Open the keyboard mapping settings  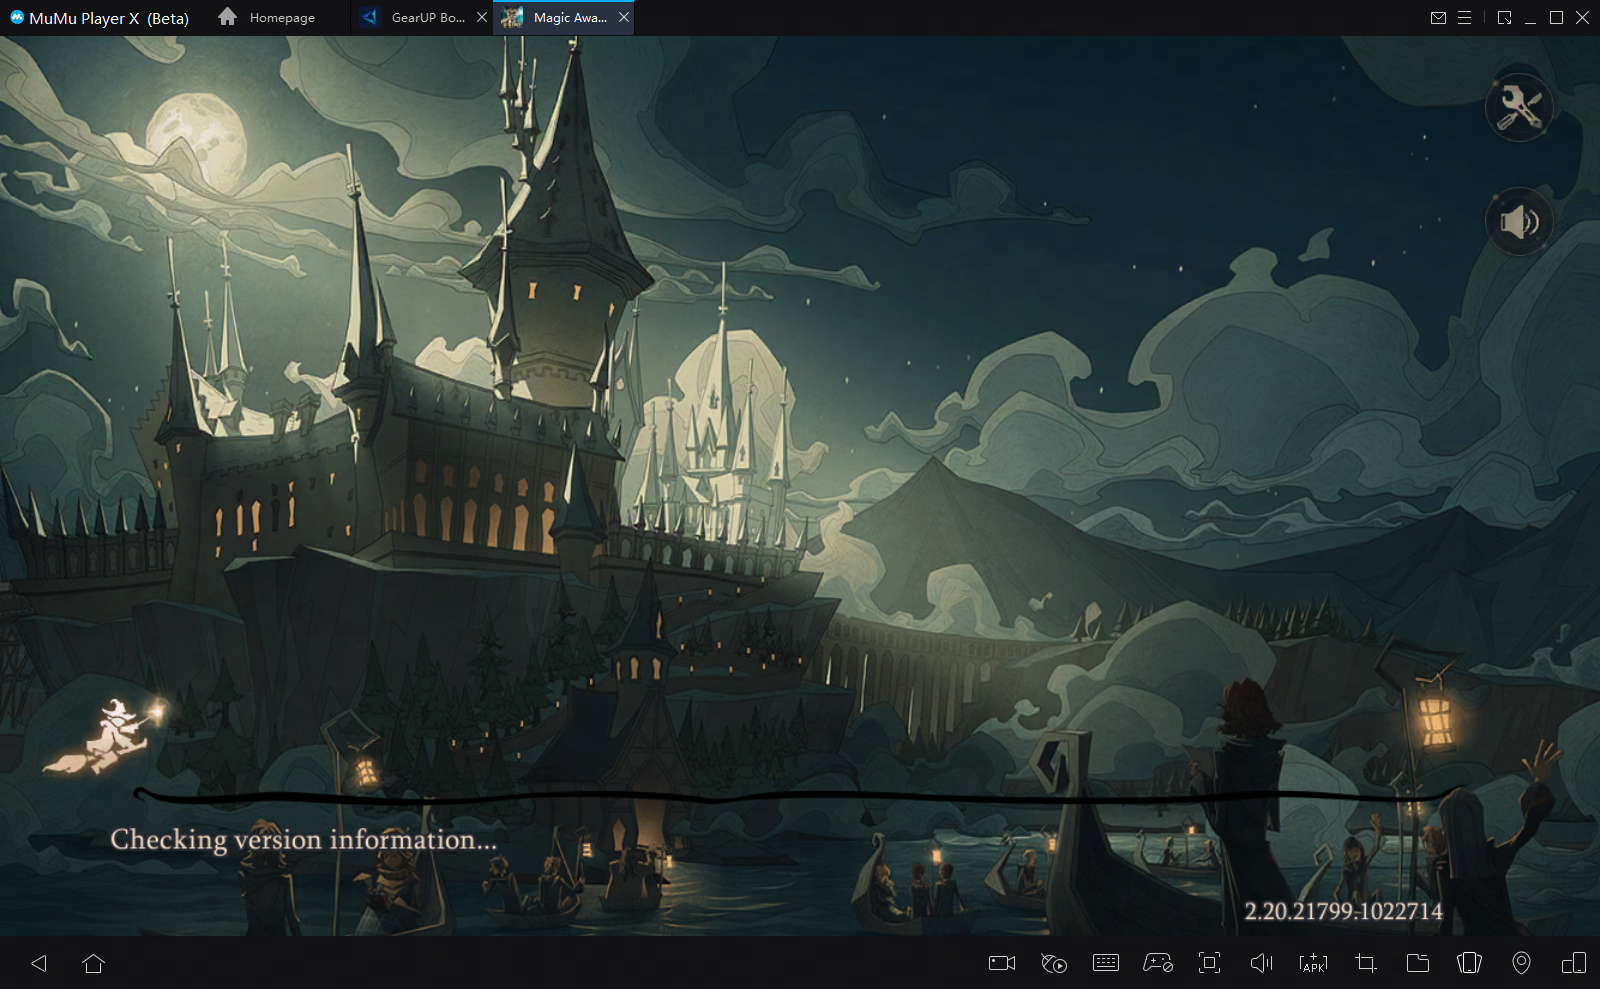click(x=1106, y=963)
